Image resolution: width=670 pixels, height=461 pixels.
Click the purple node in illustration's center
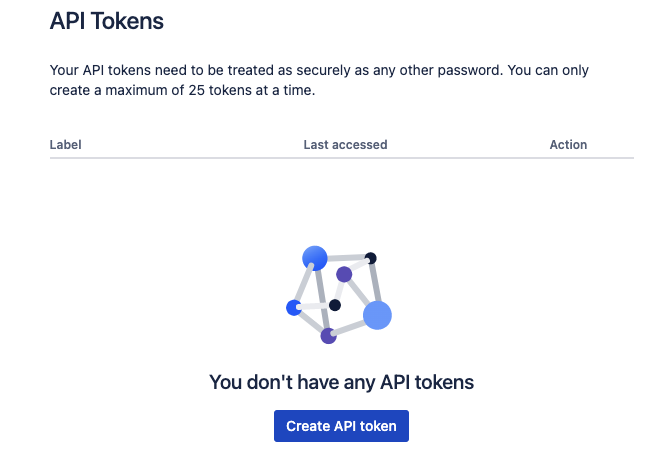[x=344, y=274]
